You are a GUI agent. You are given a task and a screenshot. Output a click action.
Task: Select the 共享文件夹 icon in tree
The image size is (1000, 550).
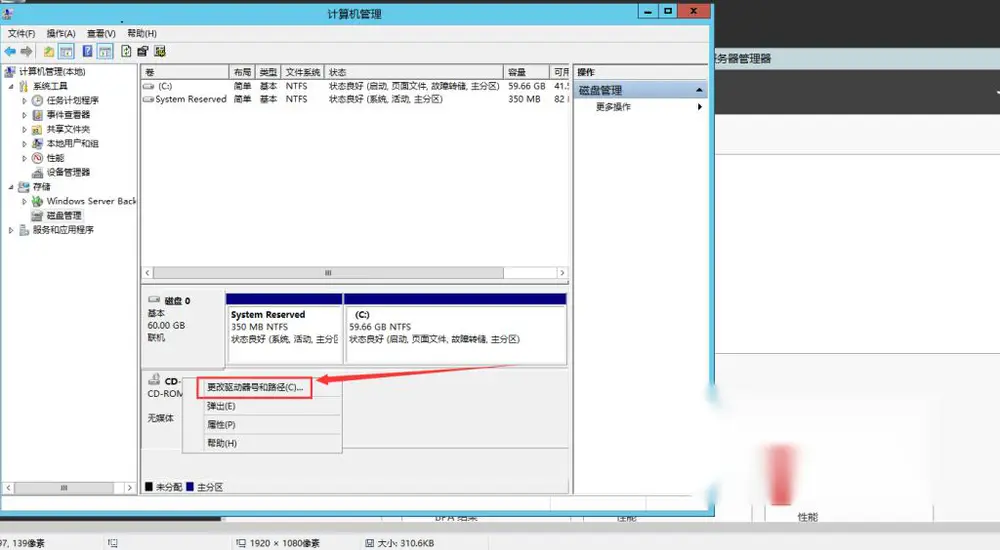pyautogui.click(x=38, y=129)
